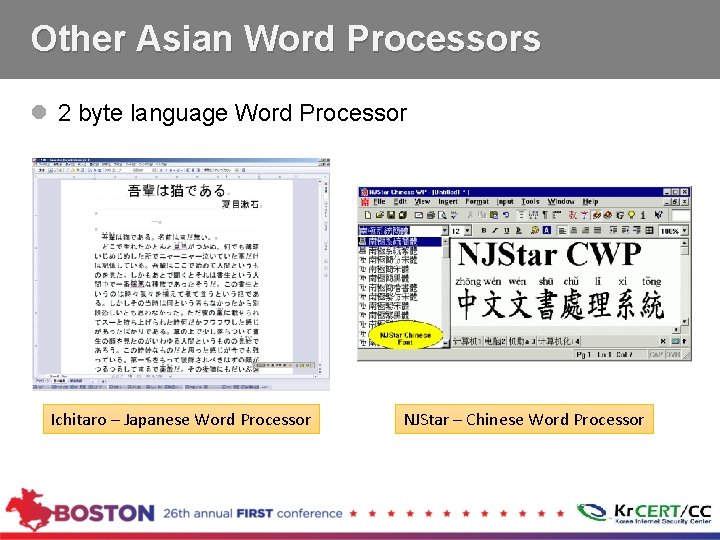Click the KrCERT/CC logo
Screen dimensions: 720x540
pyautogui.click(x=645, y=513)
